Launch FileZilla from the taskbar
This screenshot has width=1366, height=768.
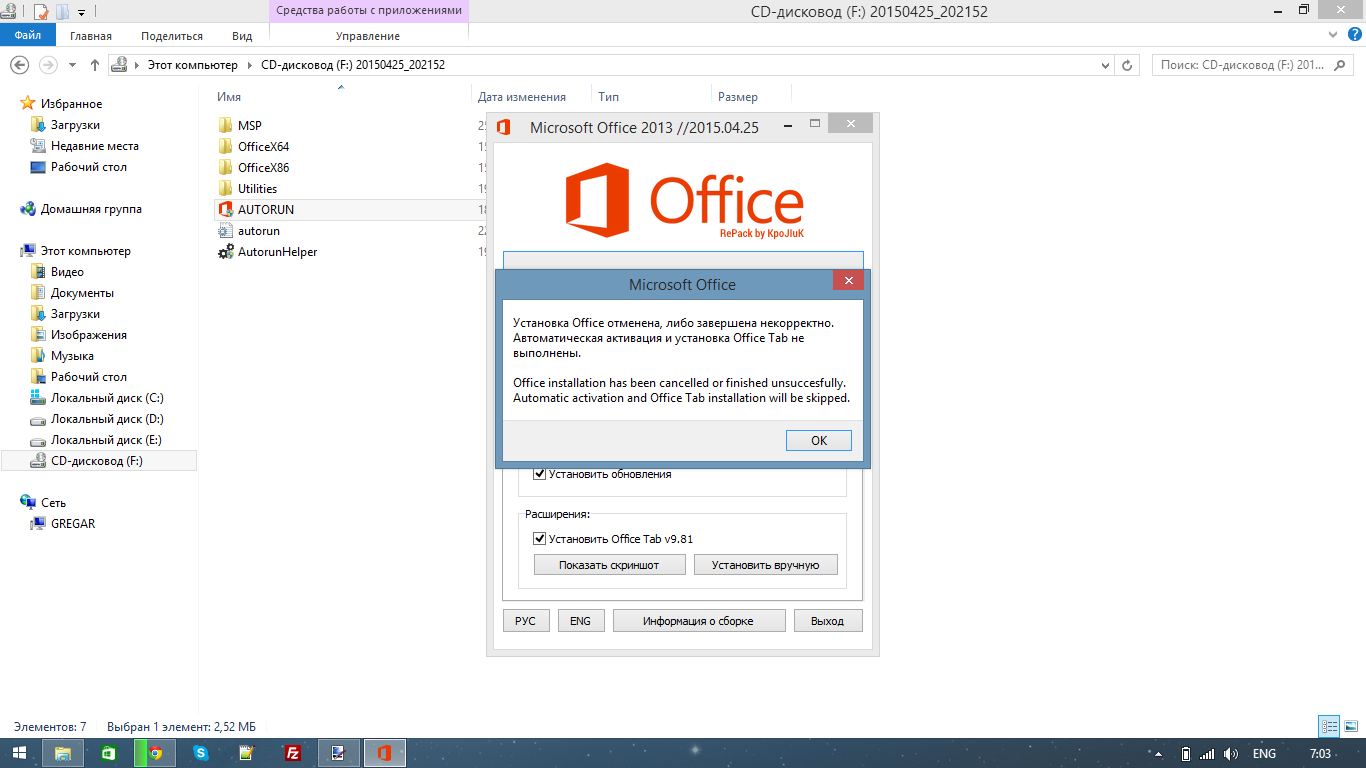pos(293,753)
